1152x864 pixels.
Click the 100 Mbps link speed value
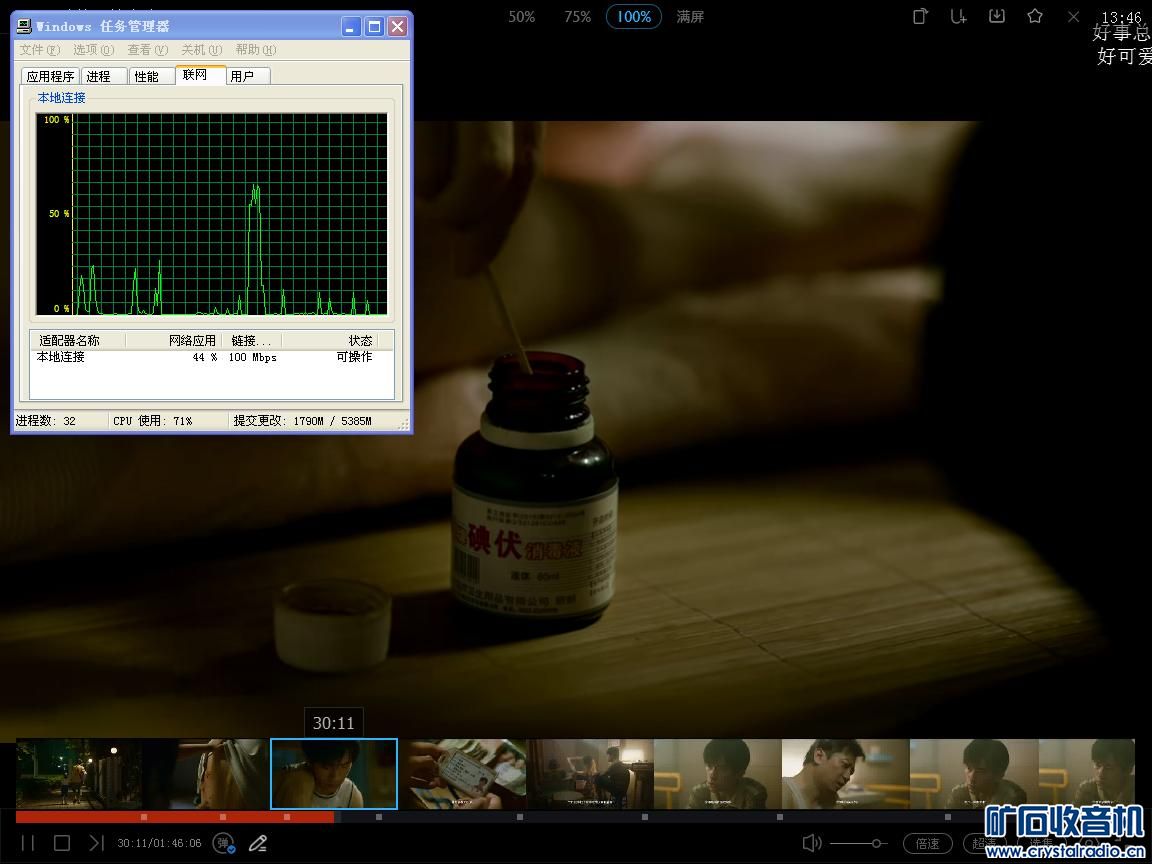(252, 358)
